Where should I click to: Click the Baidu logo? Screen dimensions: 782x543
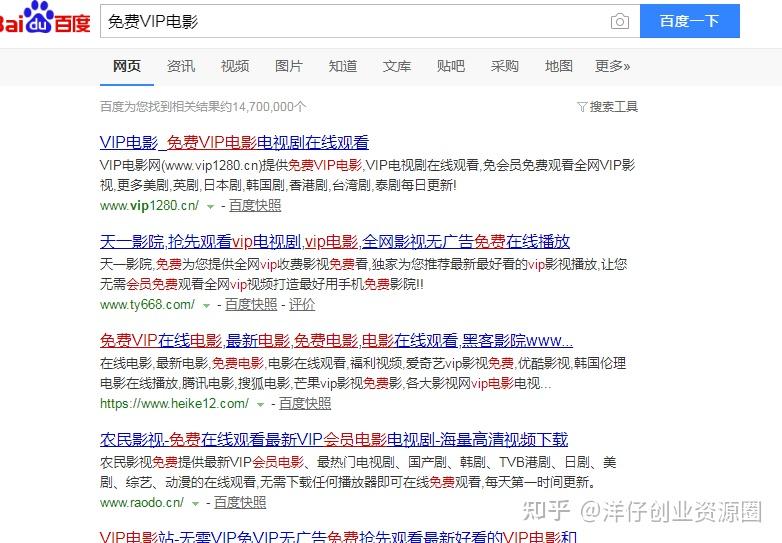click(44, 18)
